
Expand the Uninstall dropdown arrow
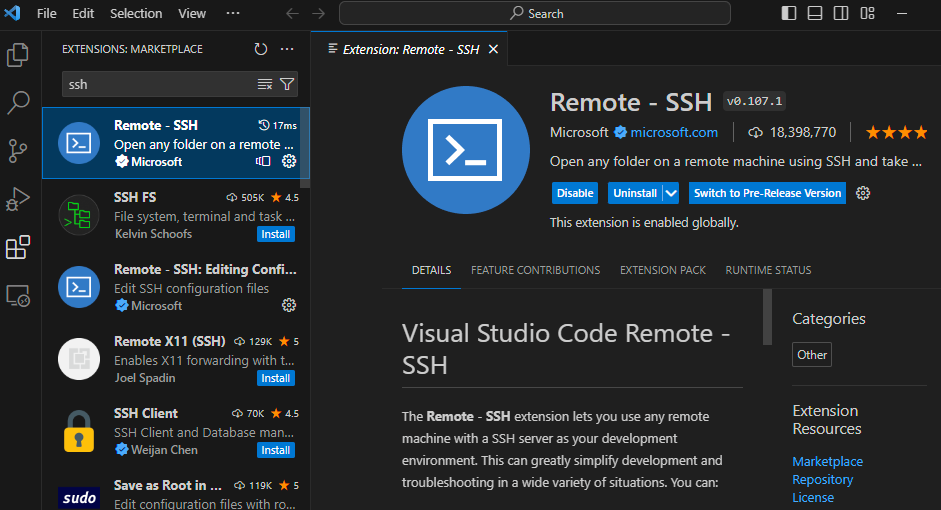671,193
